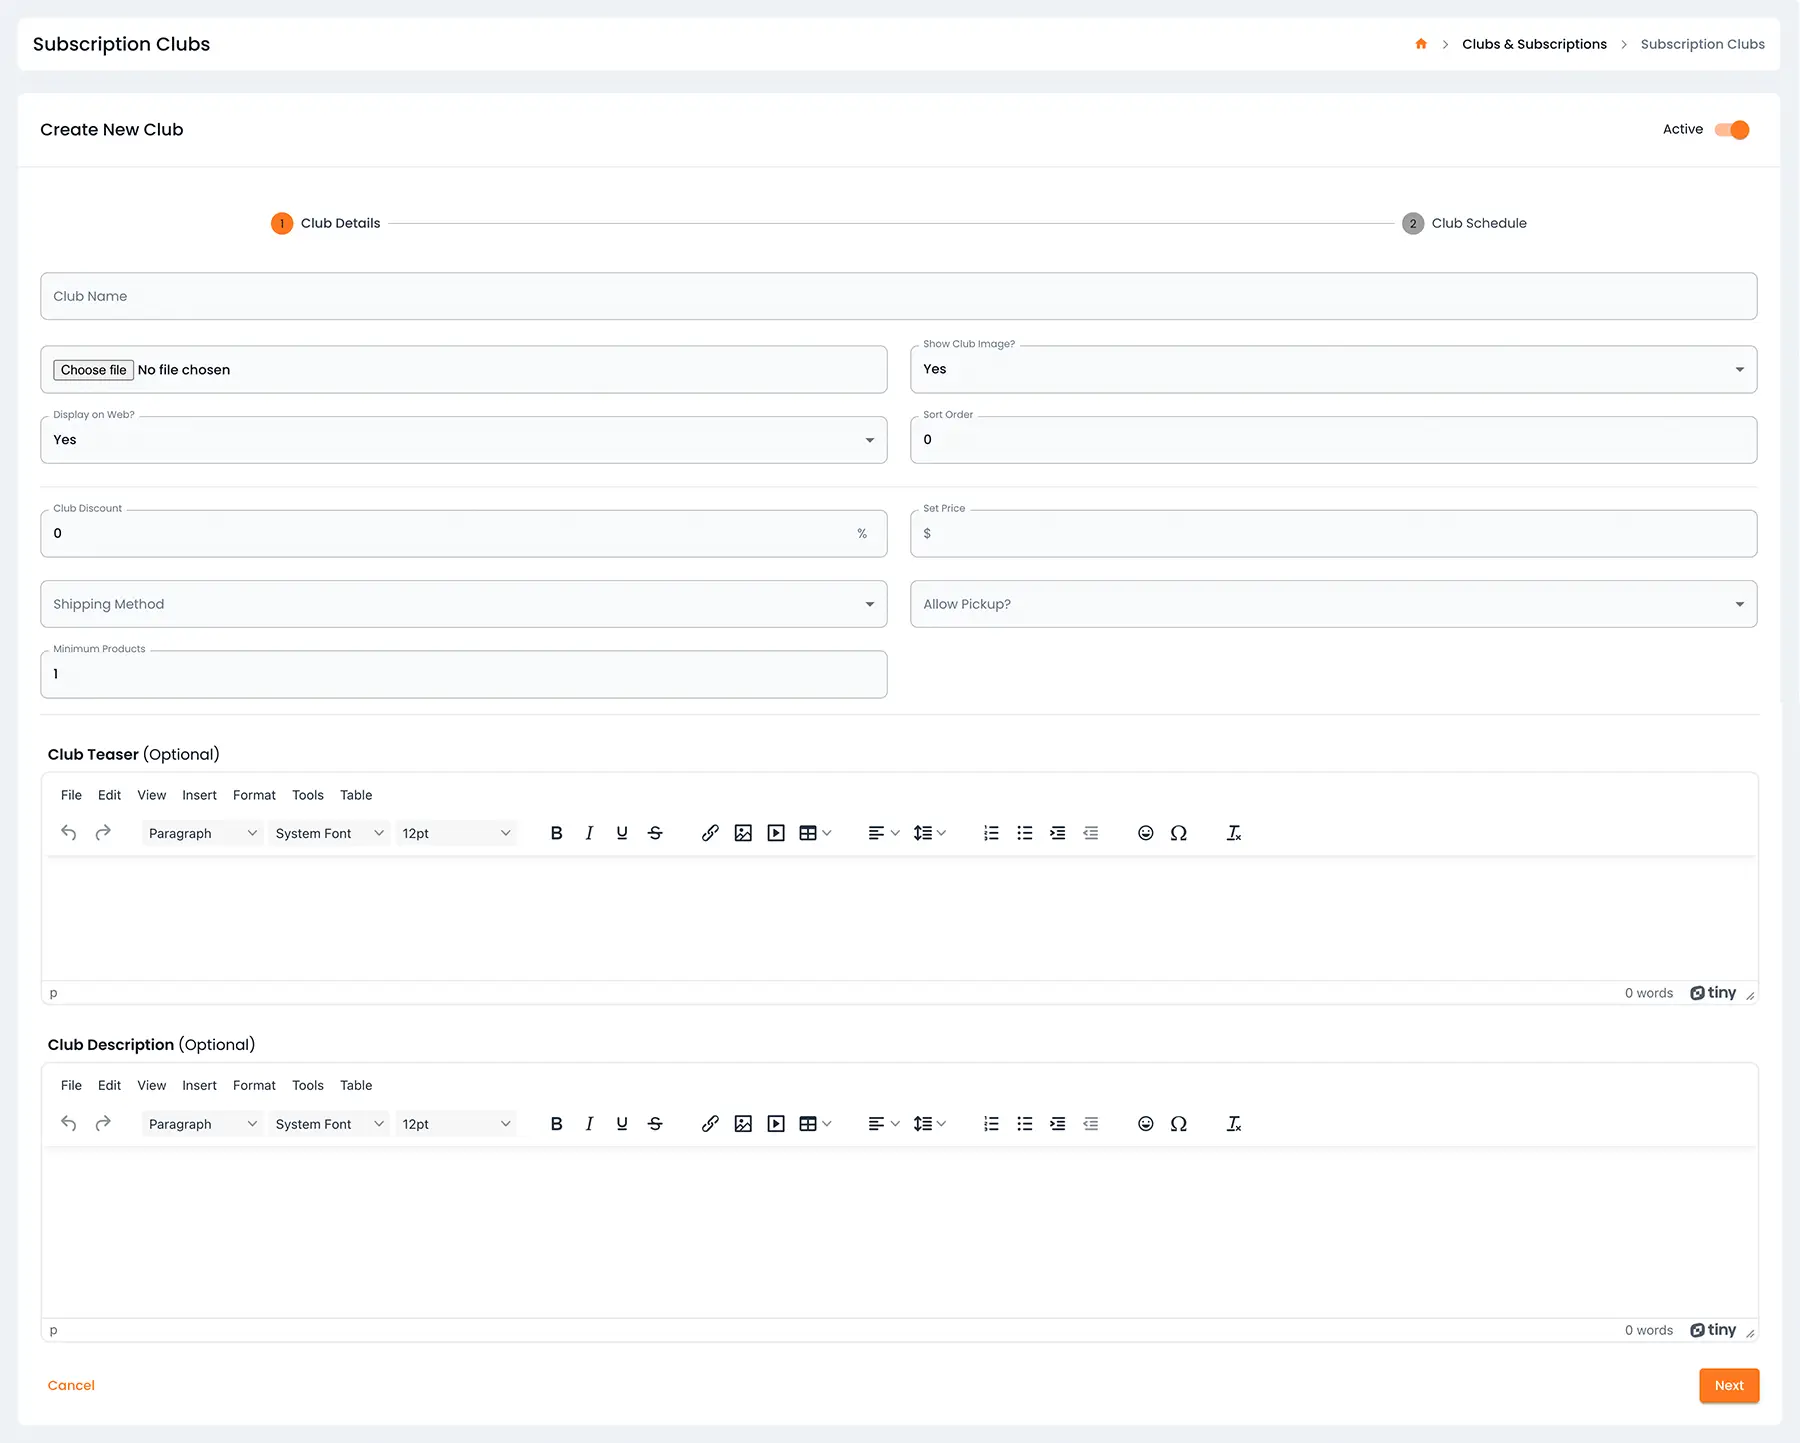Emoji picker in Club Description editor

click(1146, 1124)
